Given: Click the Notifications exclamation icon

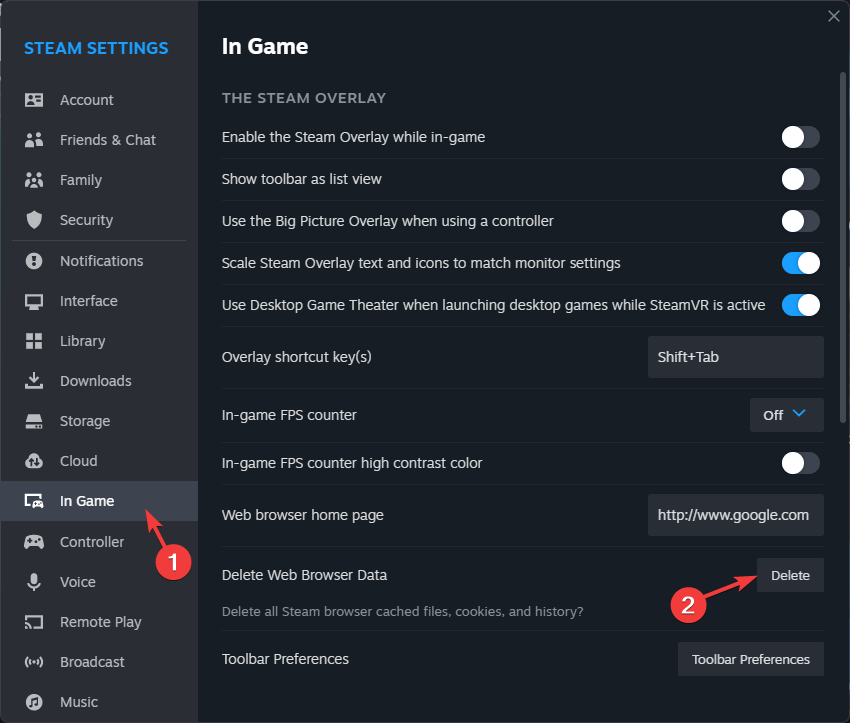Looking at the screenshot, I should pos(34,261).
